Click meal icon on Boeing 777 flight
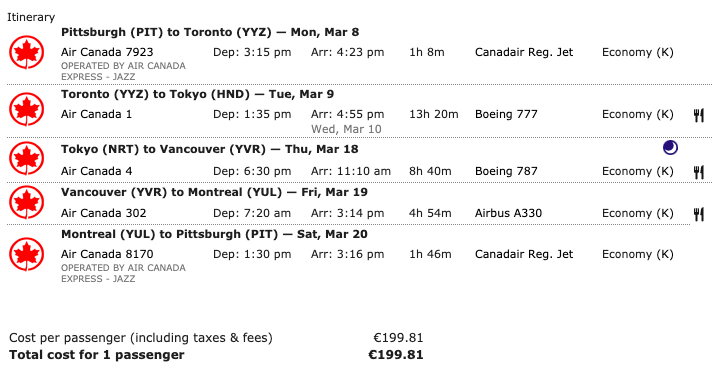726x371 pixels. 699,115
